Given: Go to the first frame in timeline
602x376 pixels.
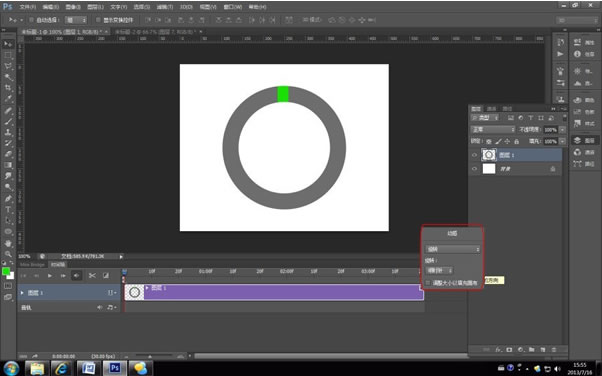Looking at the screenshot, I should (x=23, y=276).
